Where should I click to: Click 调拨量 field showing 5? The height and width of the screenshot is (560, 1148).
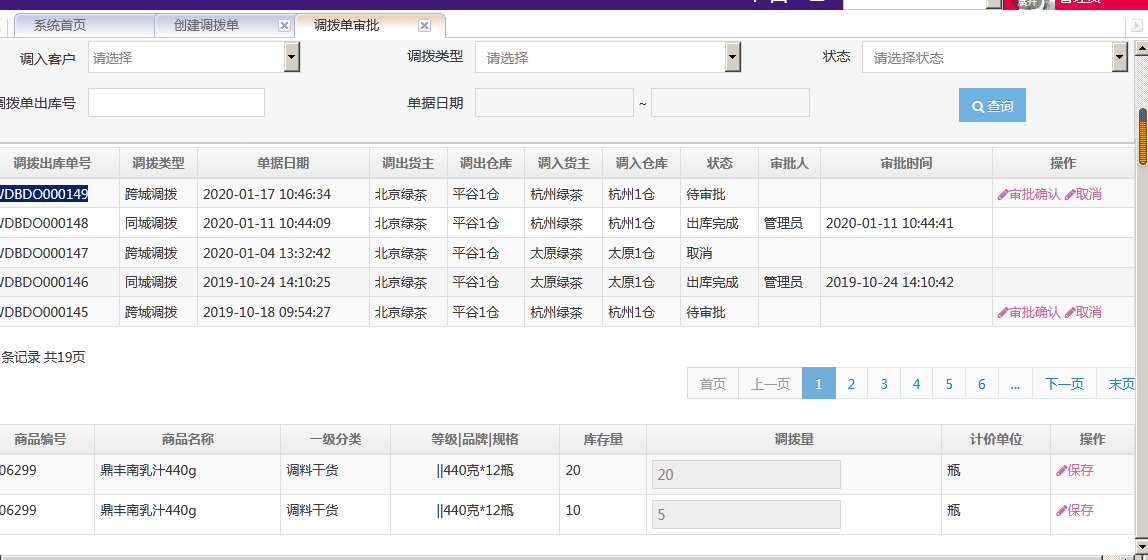[746, 515]
